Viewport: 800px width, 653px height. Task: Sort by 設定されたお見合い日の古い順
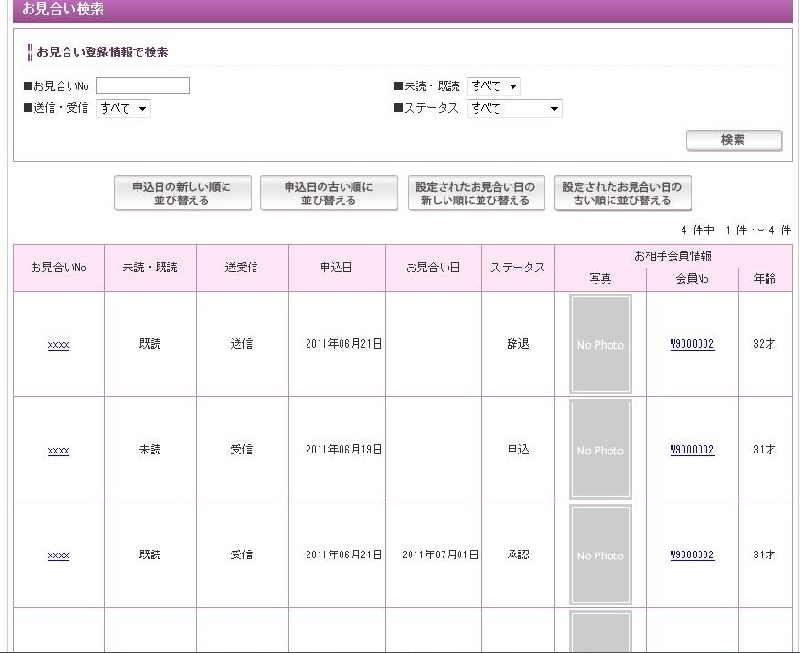pos(622,194)
